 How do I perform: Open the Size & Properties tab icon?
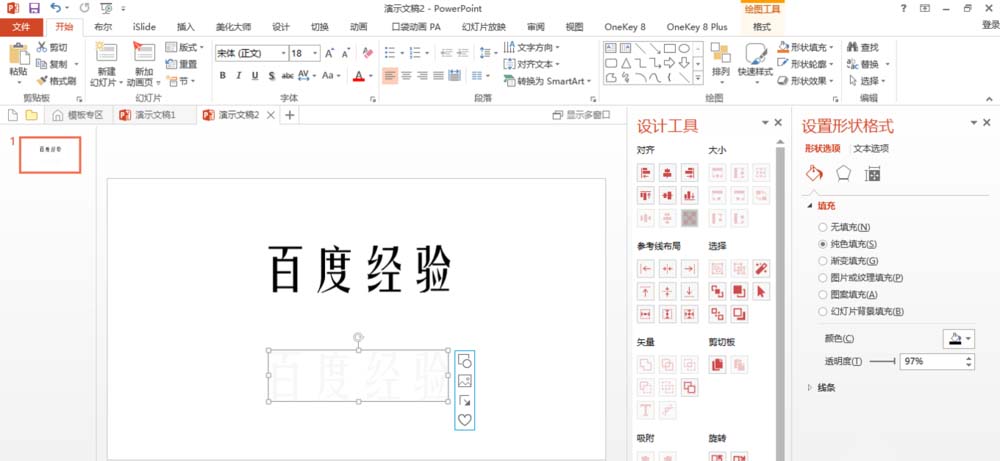click(x=872, y=173)
